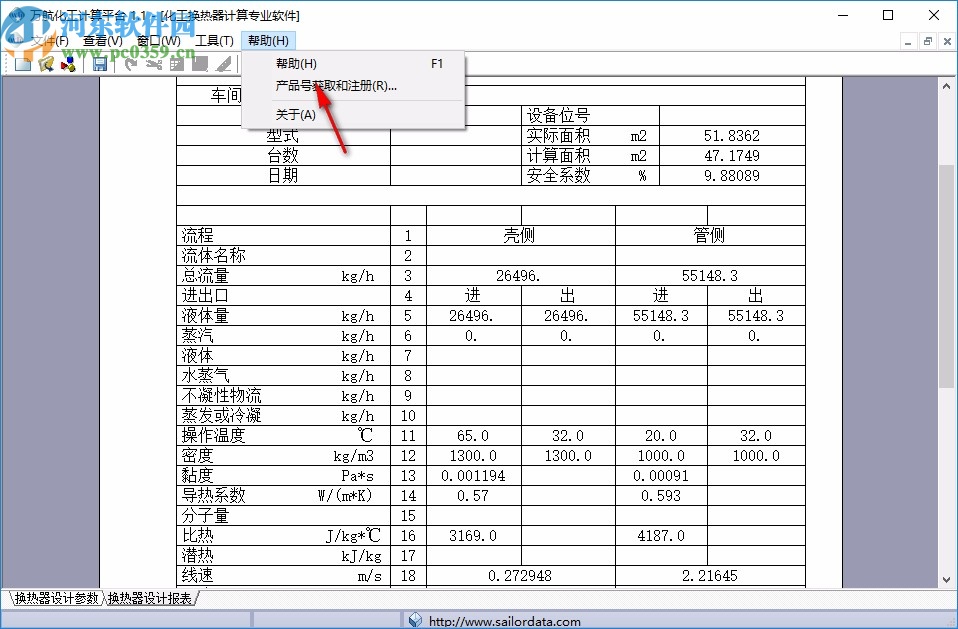Minimize the inner document window
The height and width of the screenshot is (629, 958).
coord(908,42)
